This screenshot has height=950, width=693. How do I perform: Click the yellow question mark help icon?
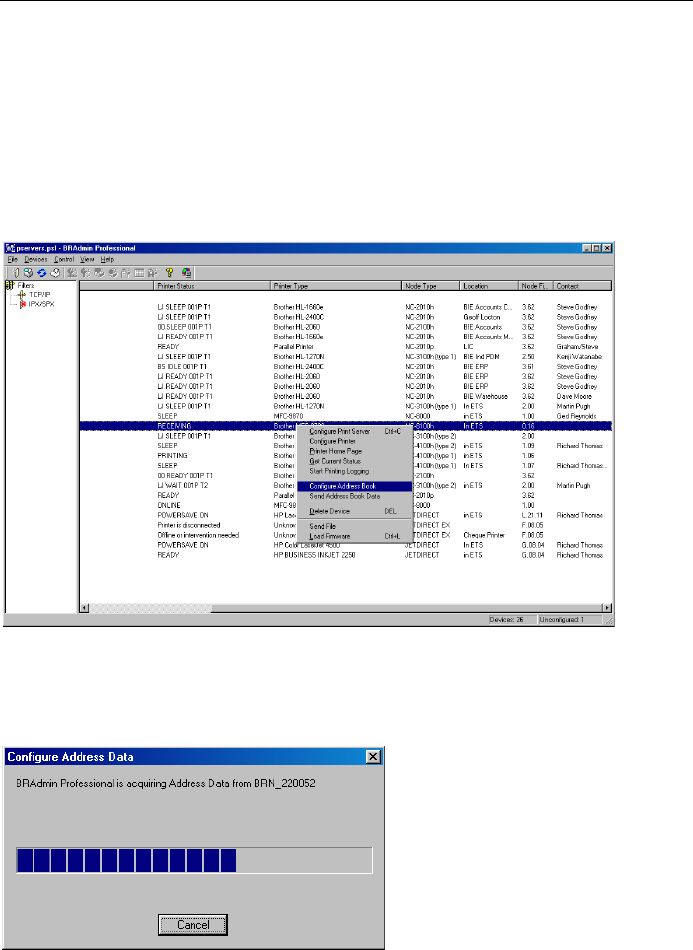click(x=170, y=273)
